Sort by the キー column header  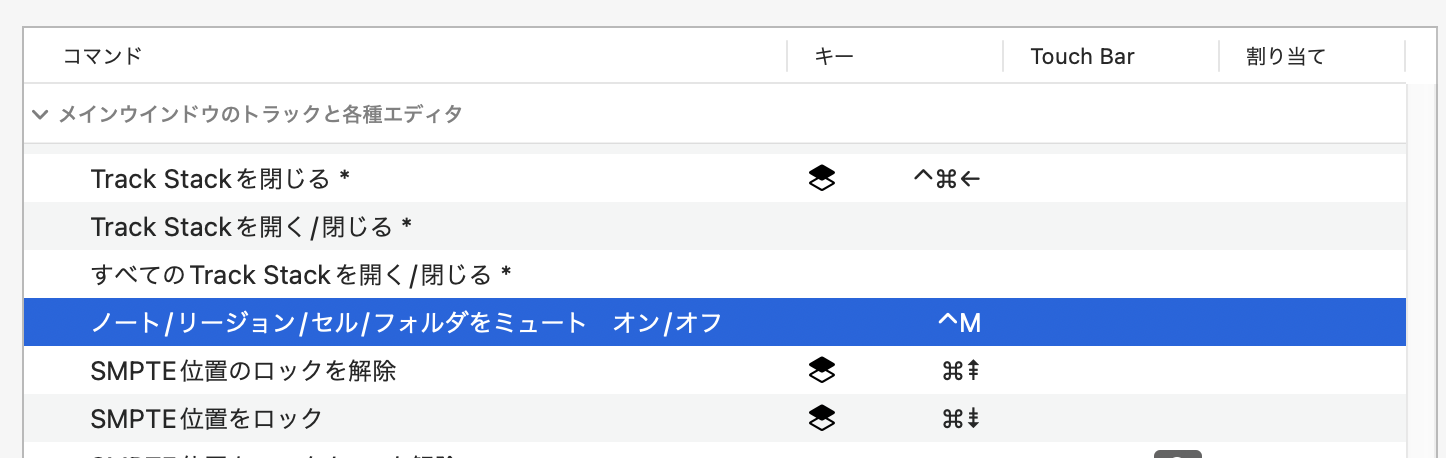834,56
